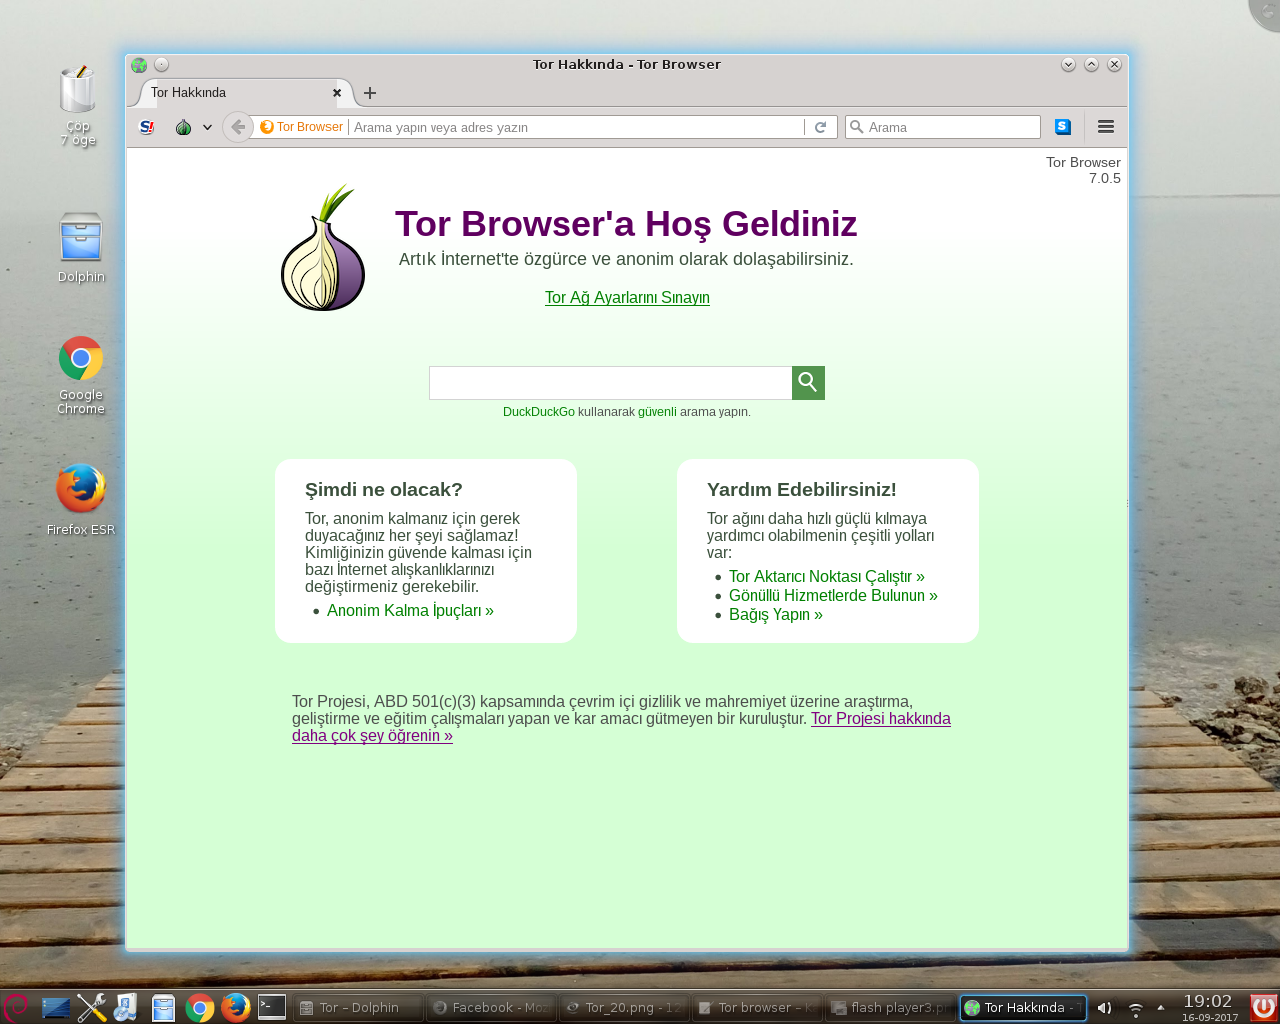Click the address bar input
The width and height of the screenshot is (1280, 1024).
tap(576, 127)
